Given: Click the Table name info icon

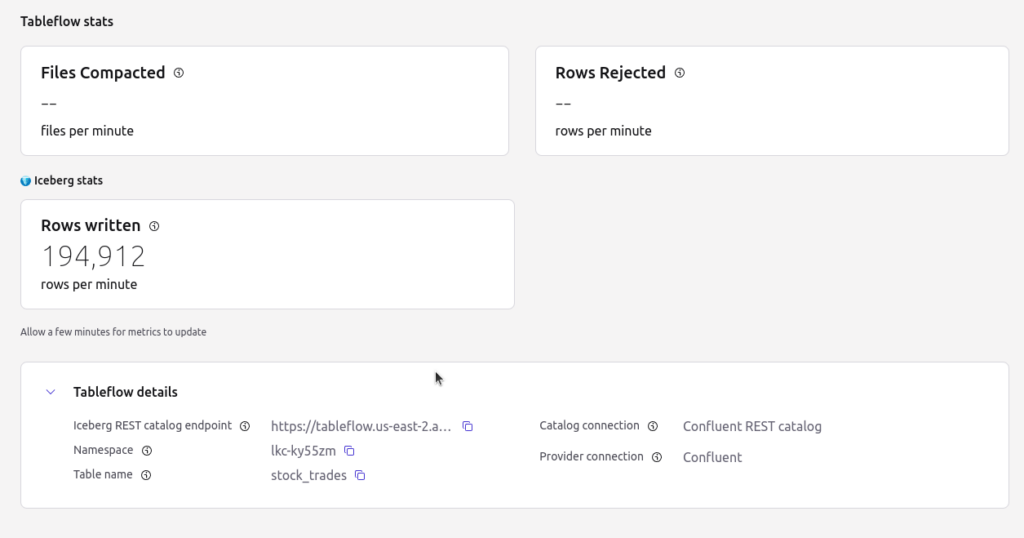Looking at the screenshot, I should (x=146, y=475).
